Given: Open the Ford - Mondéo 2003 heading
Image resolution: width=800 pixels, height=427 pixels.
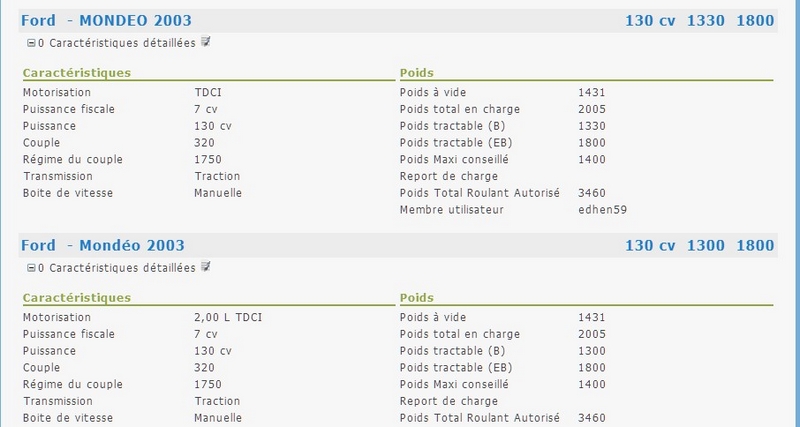Looking at the screenshot, I should point(103,245).
